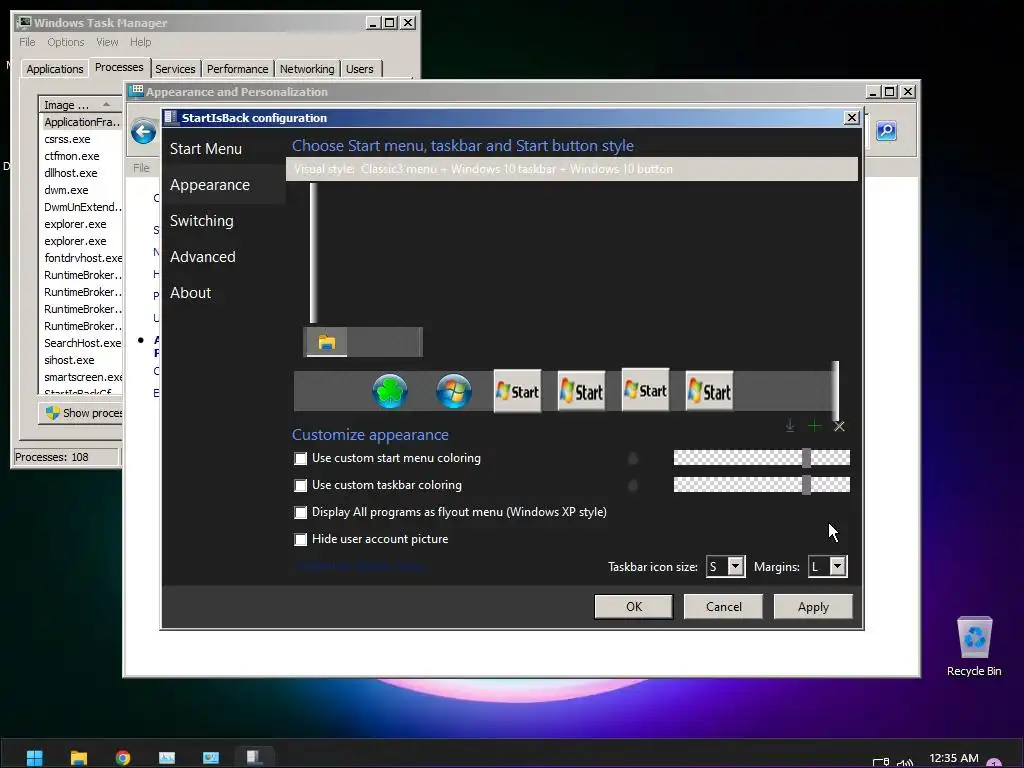Click the green plus add style icon

(x=814, y=426)
